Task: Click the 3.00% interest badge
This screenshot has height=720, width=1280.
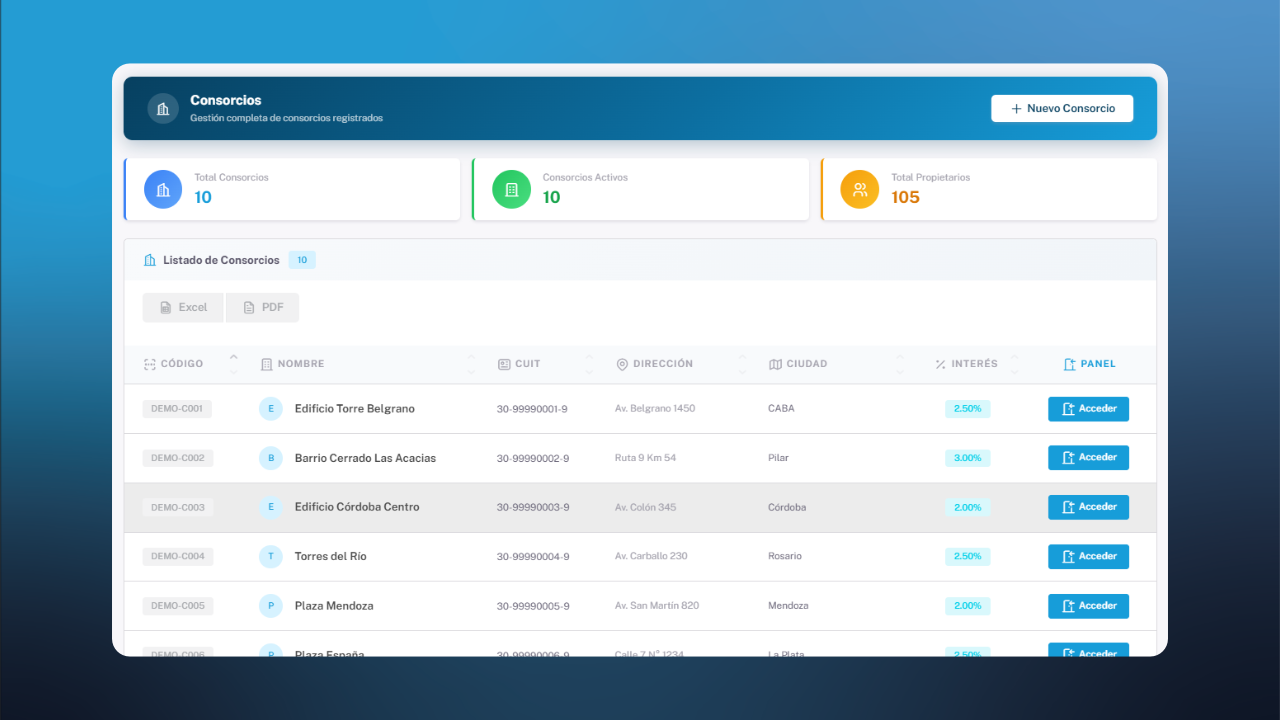Action: click(968, 458)
